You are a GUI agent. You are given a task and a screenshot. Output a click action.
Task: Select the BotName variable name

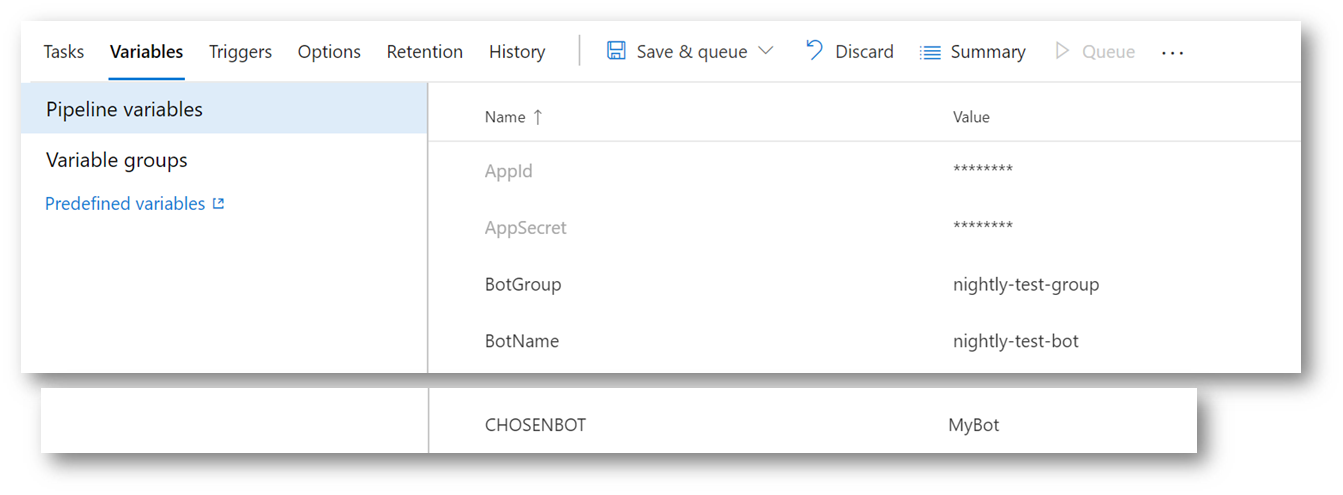tap(522, 341)
